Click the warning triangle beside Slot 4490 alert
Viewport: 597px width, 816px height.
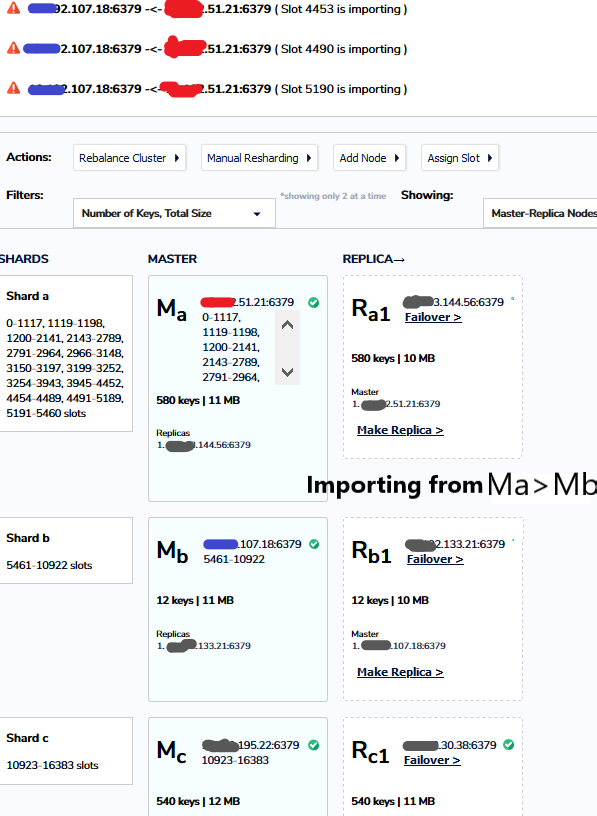click(x=13, y=48)
